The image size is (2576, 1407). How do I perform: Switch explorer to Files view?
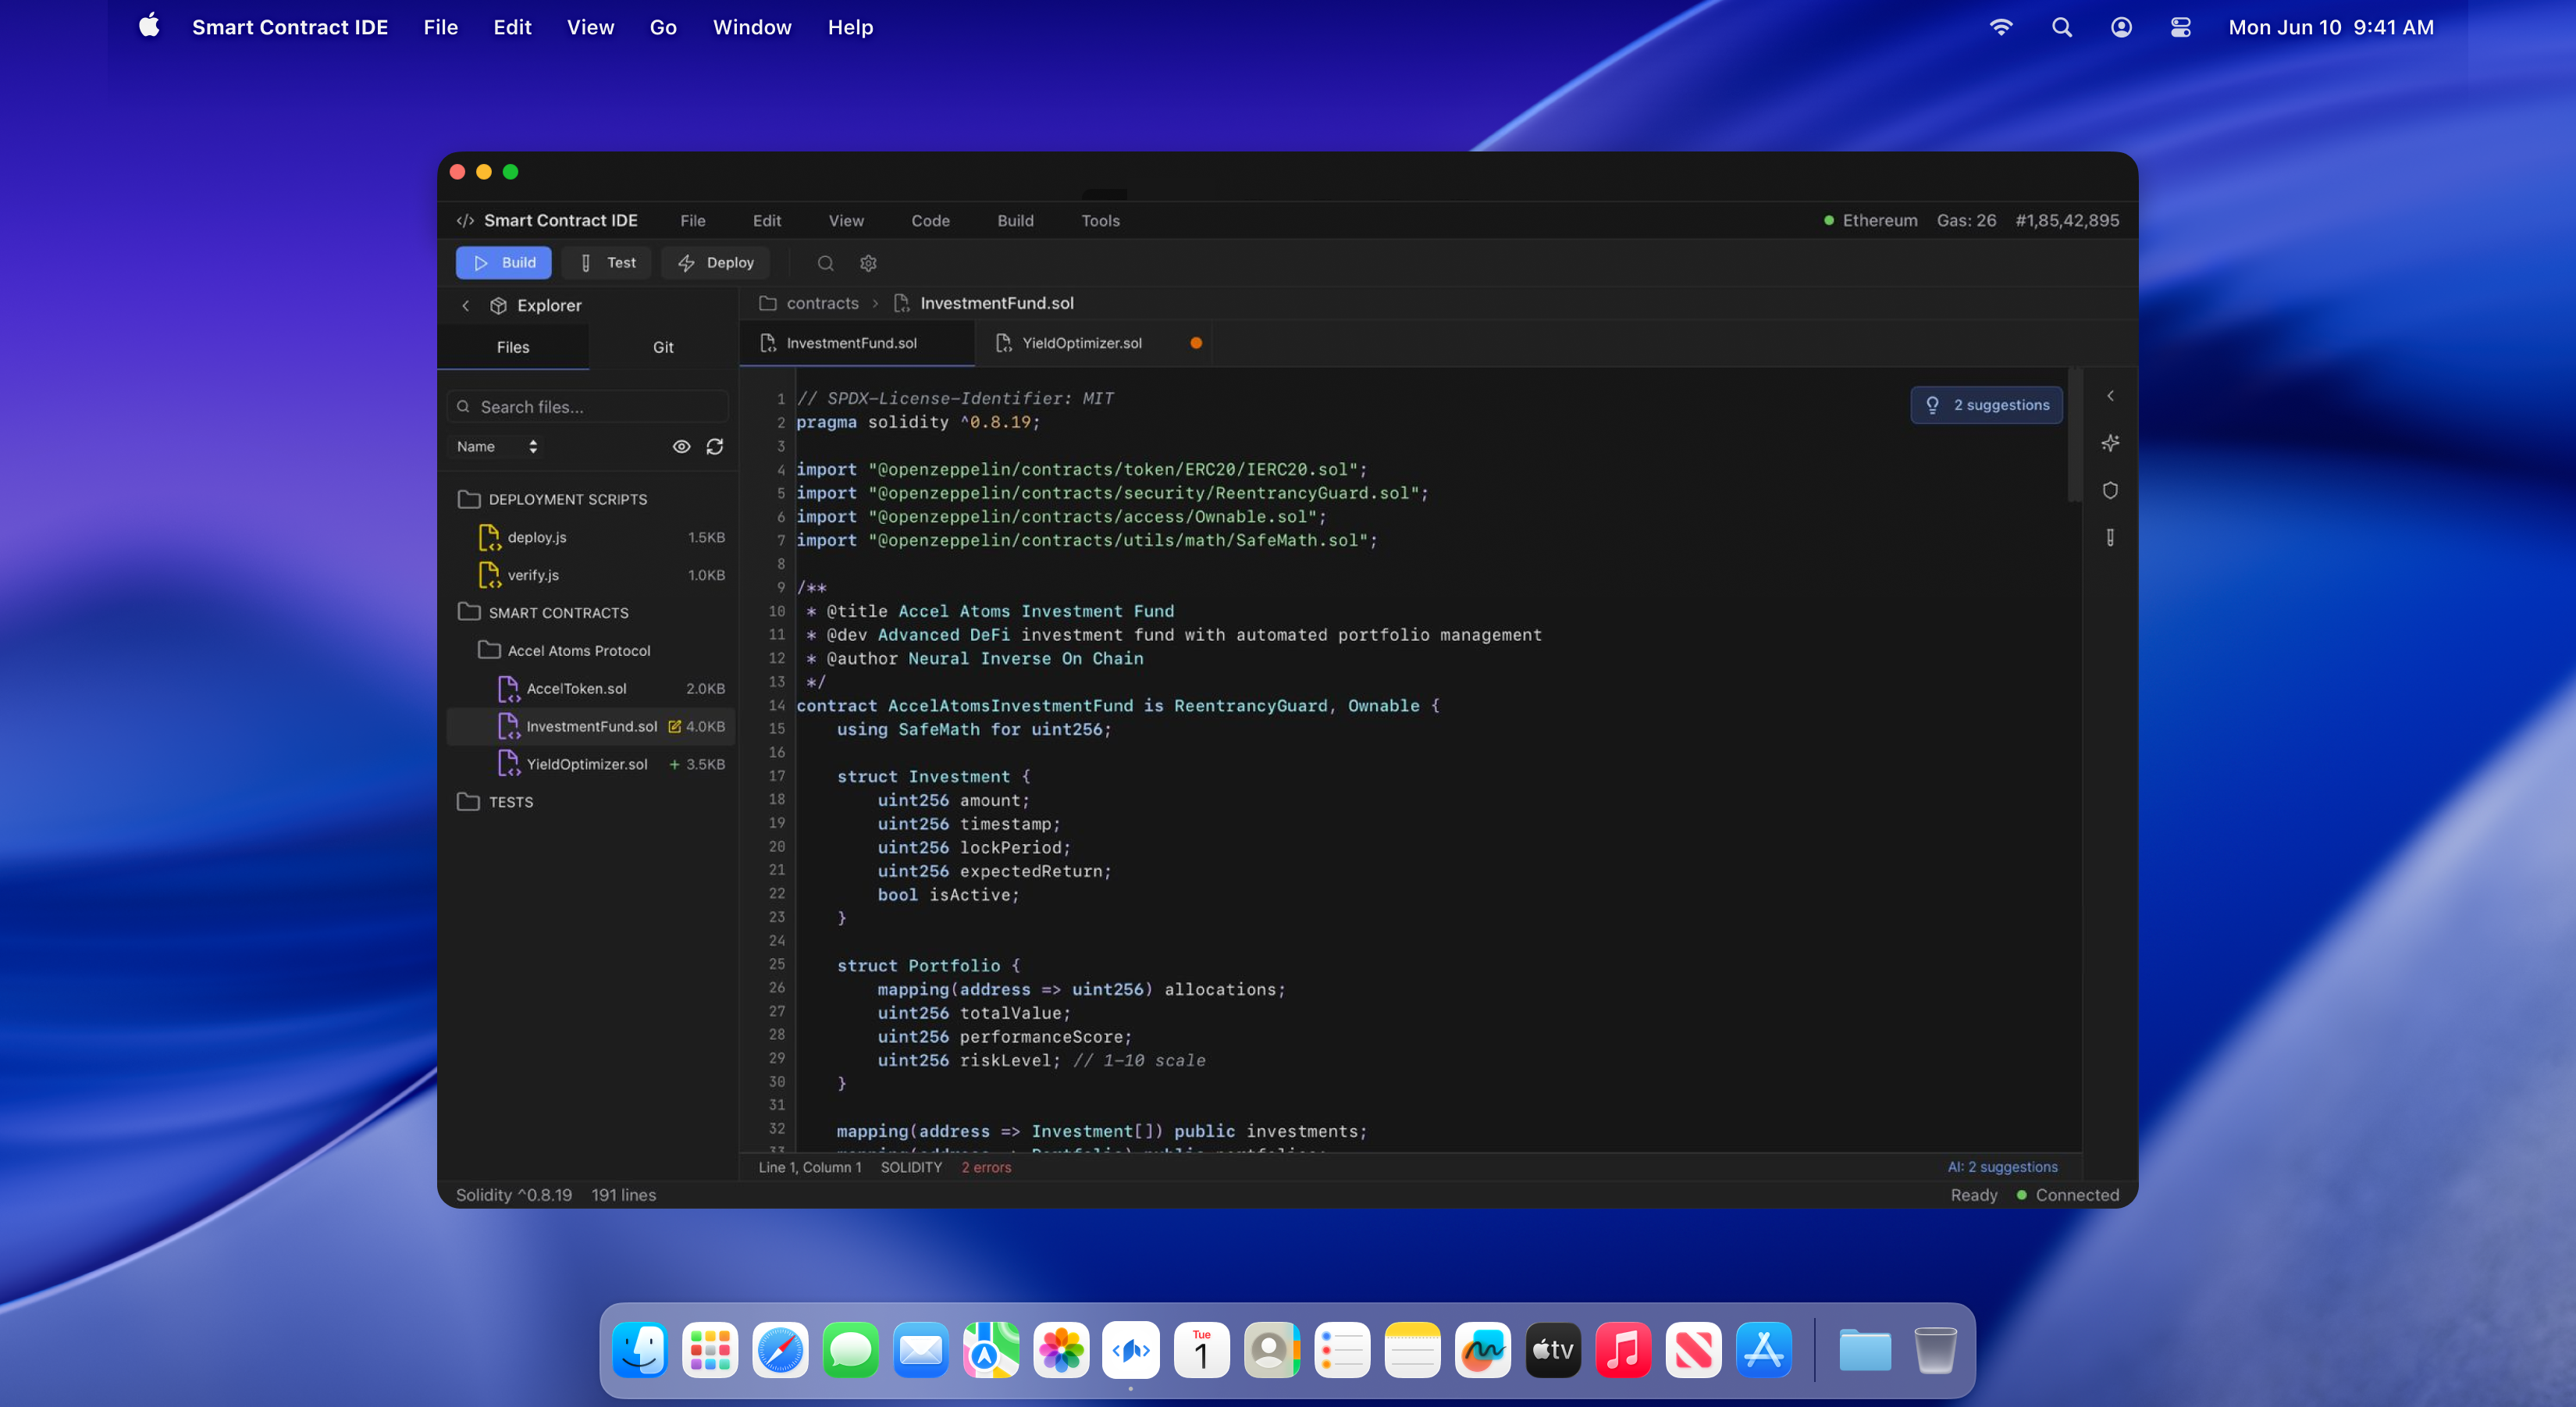pyautogui.click(x=513, y=347)
